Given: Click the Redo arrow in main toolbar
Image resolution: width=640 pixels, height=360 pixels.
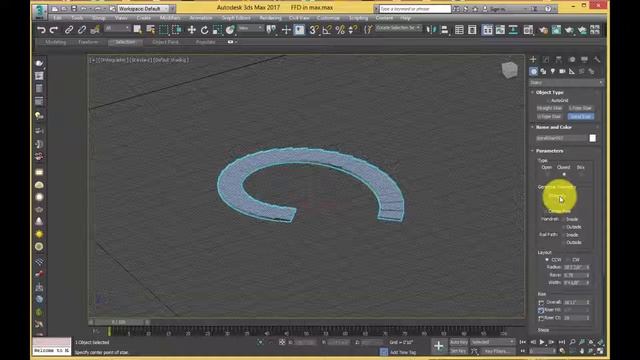Looking at the screenshot, I should tap(54, 30).
